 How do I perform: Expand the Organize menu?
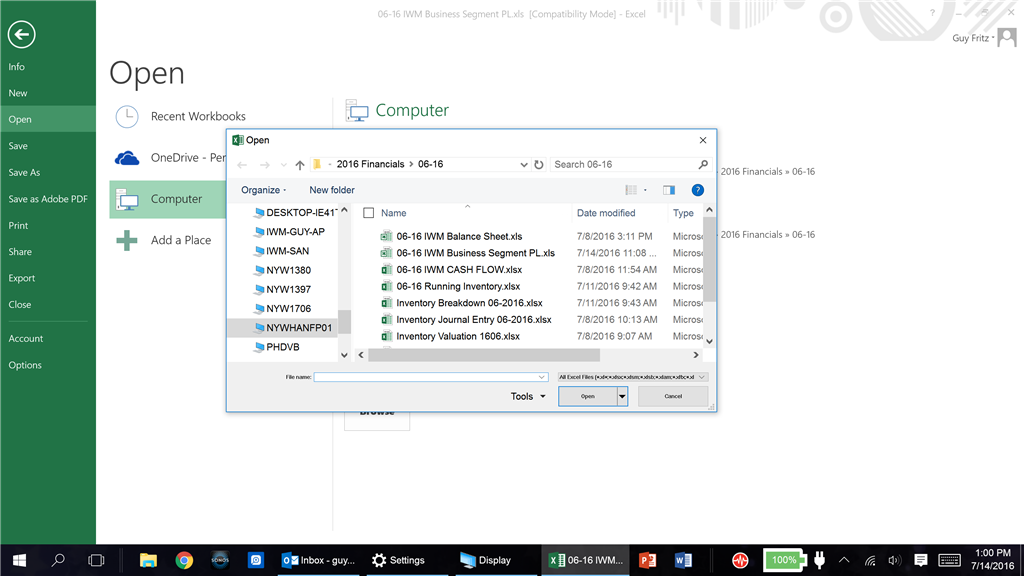click(261, 190)
